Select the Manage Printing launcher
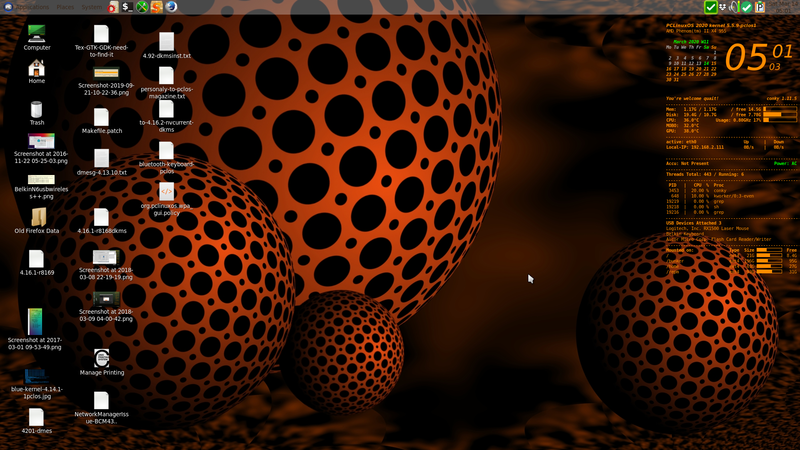Viewport: 800px width, 450px height. 101,358
